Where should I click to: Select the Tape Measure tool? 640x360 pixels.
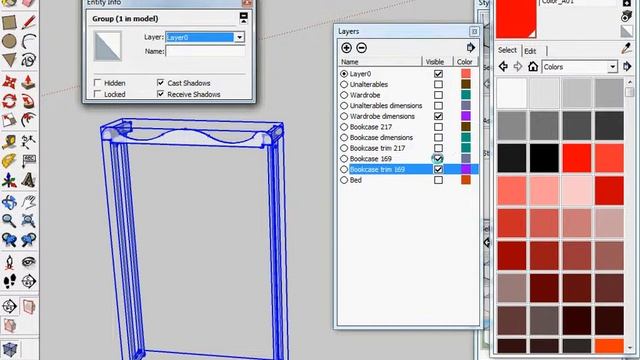point(9,142)
